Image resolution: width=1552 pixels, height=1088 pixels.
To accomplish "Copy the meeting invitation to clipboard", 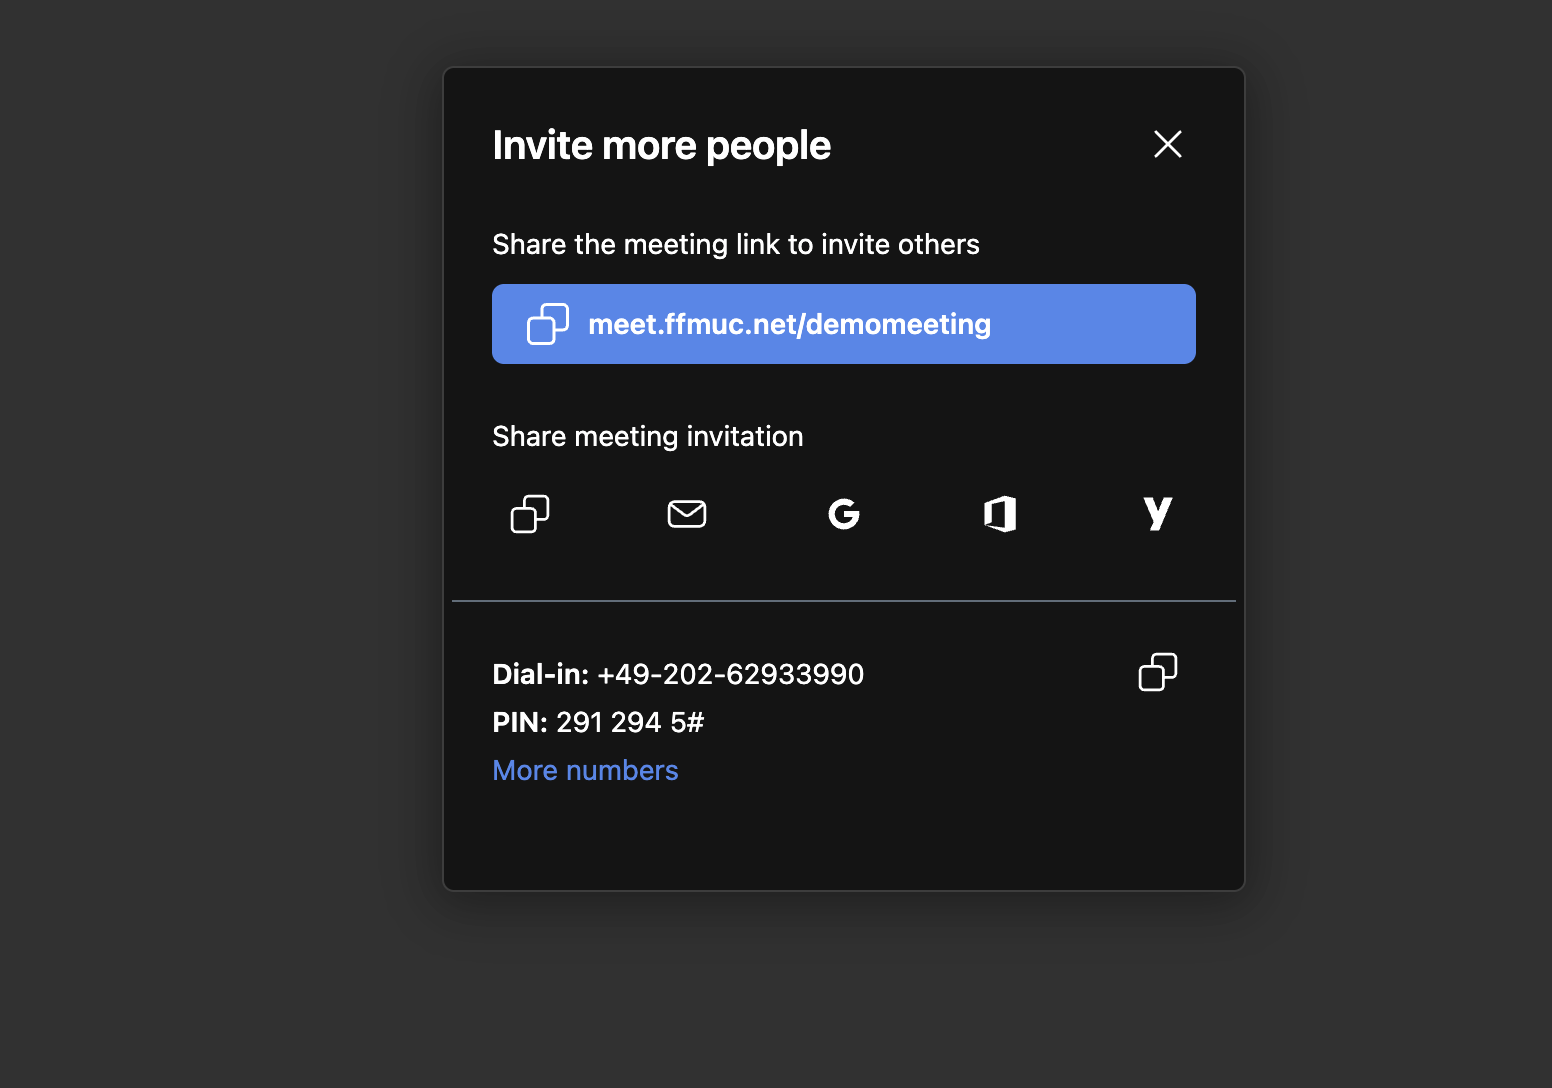I will point(530,514).
